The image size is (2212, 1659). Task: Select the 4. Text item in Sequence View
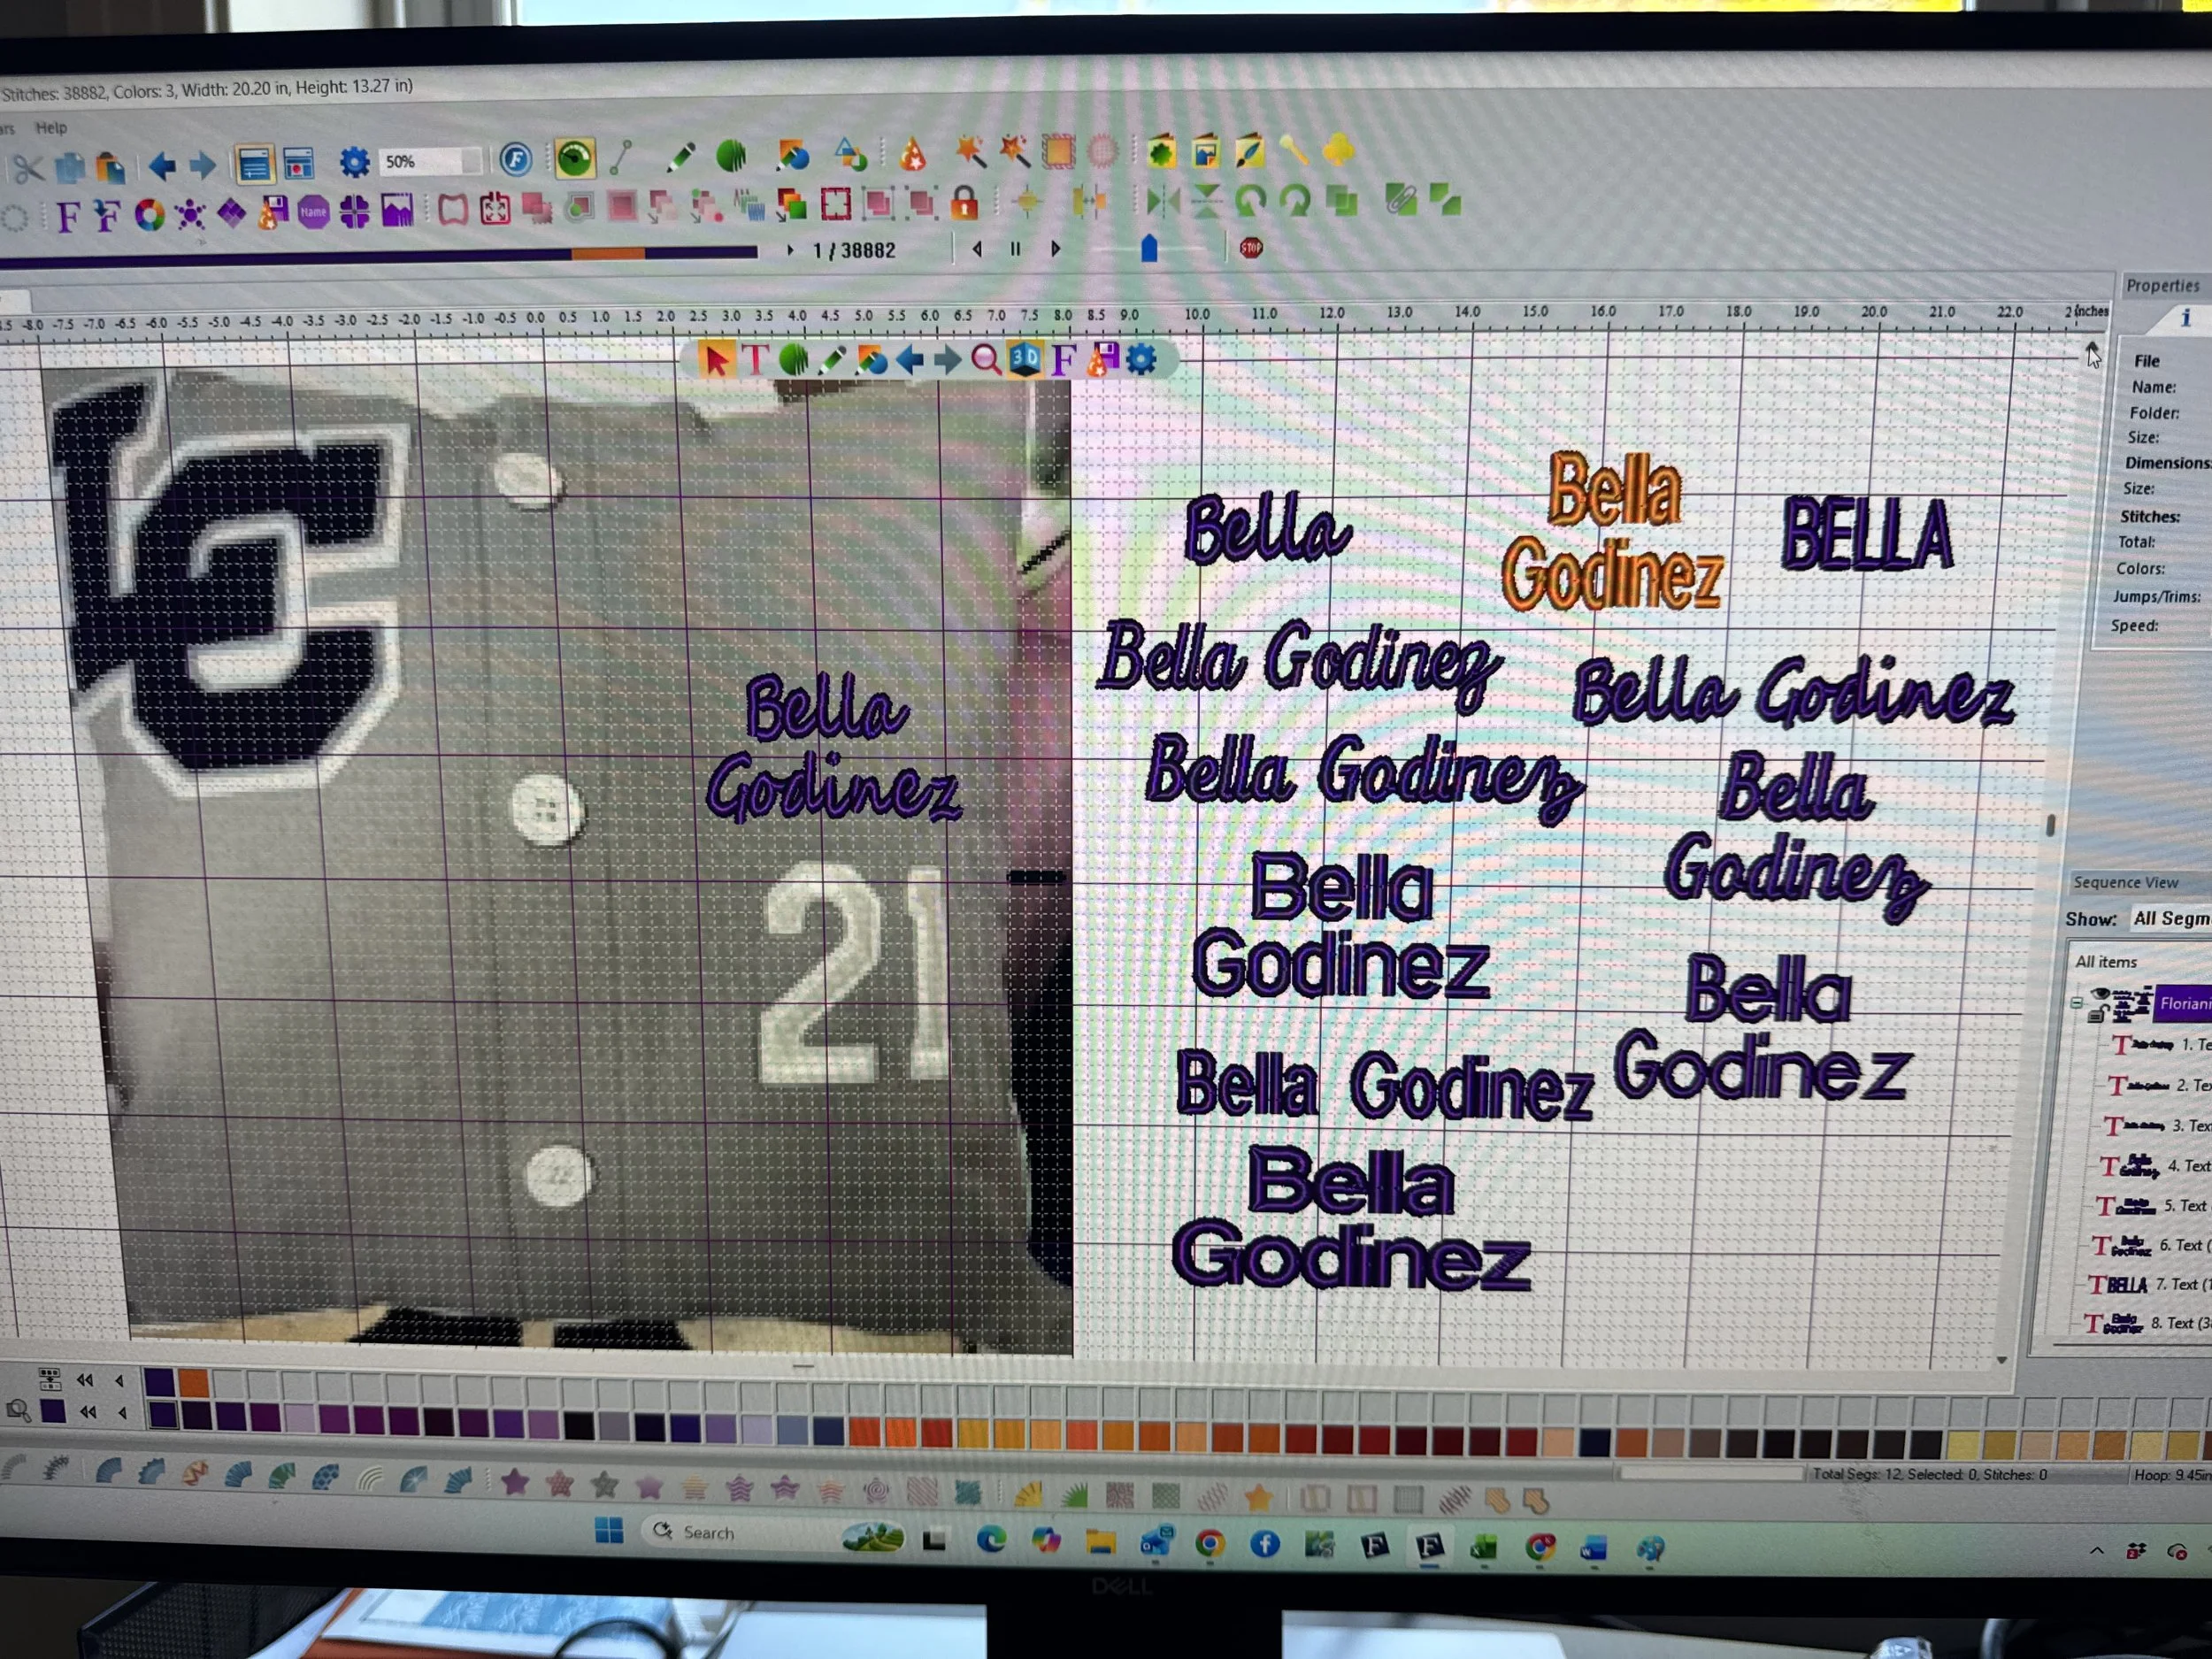pyautogui.click(x=2155, y=1166)
